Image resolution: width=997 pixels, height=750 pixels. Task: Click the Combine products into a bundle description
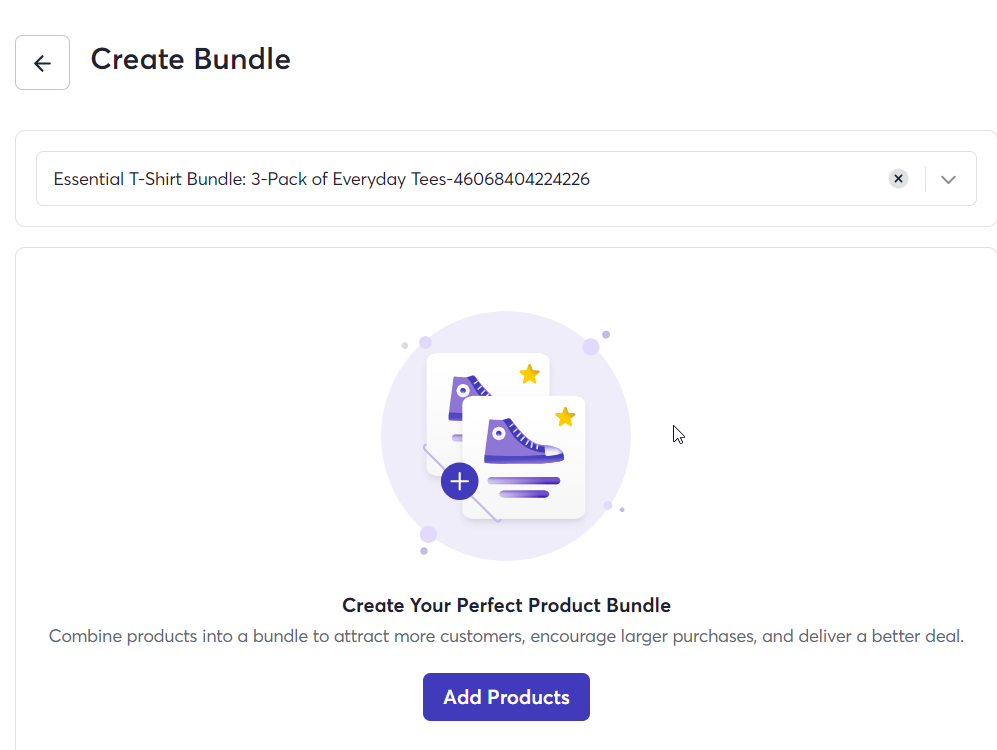(x=506, y=636)
